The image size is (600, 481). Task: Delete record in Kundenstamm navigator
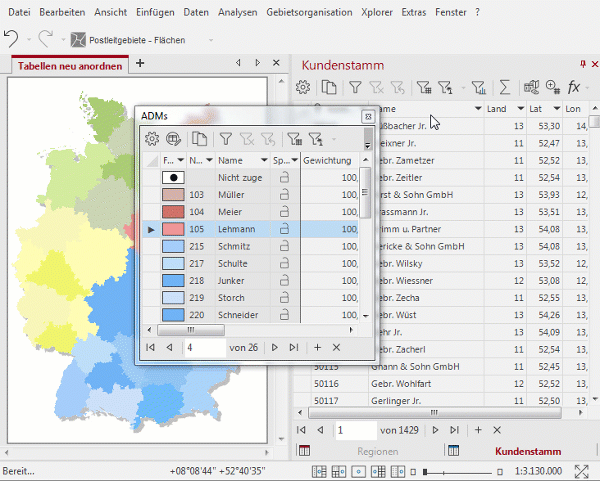click(497, 430)
